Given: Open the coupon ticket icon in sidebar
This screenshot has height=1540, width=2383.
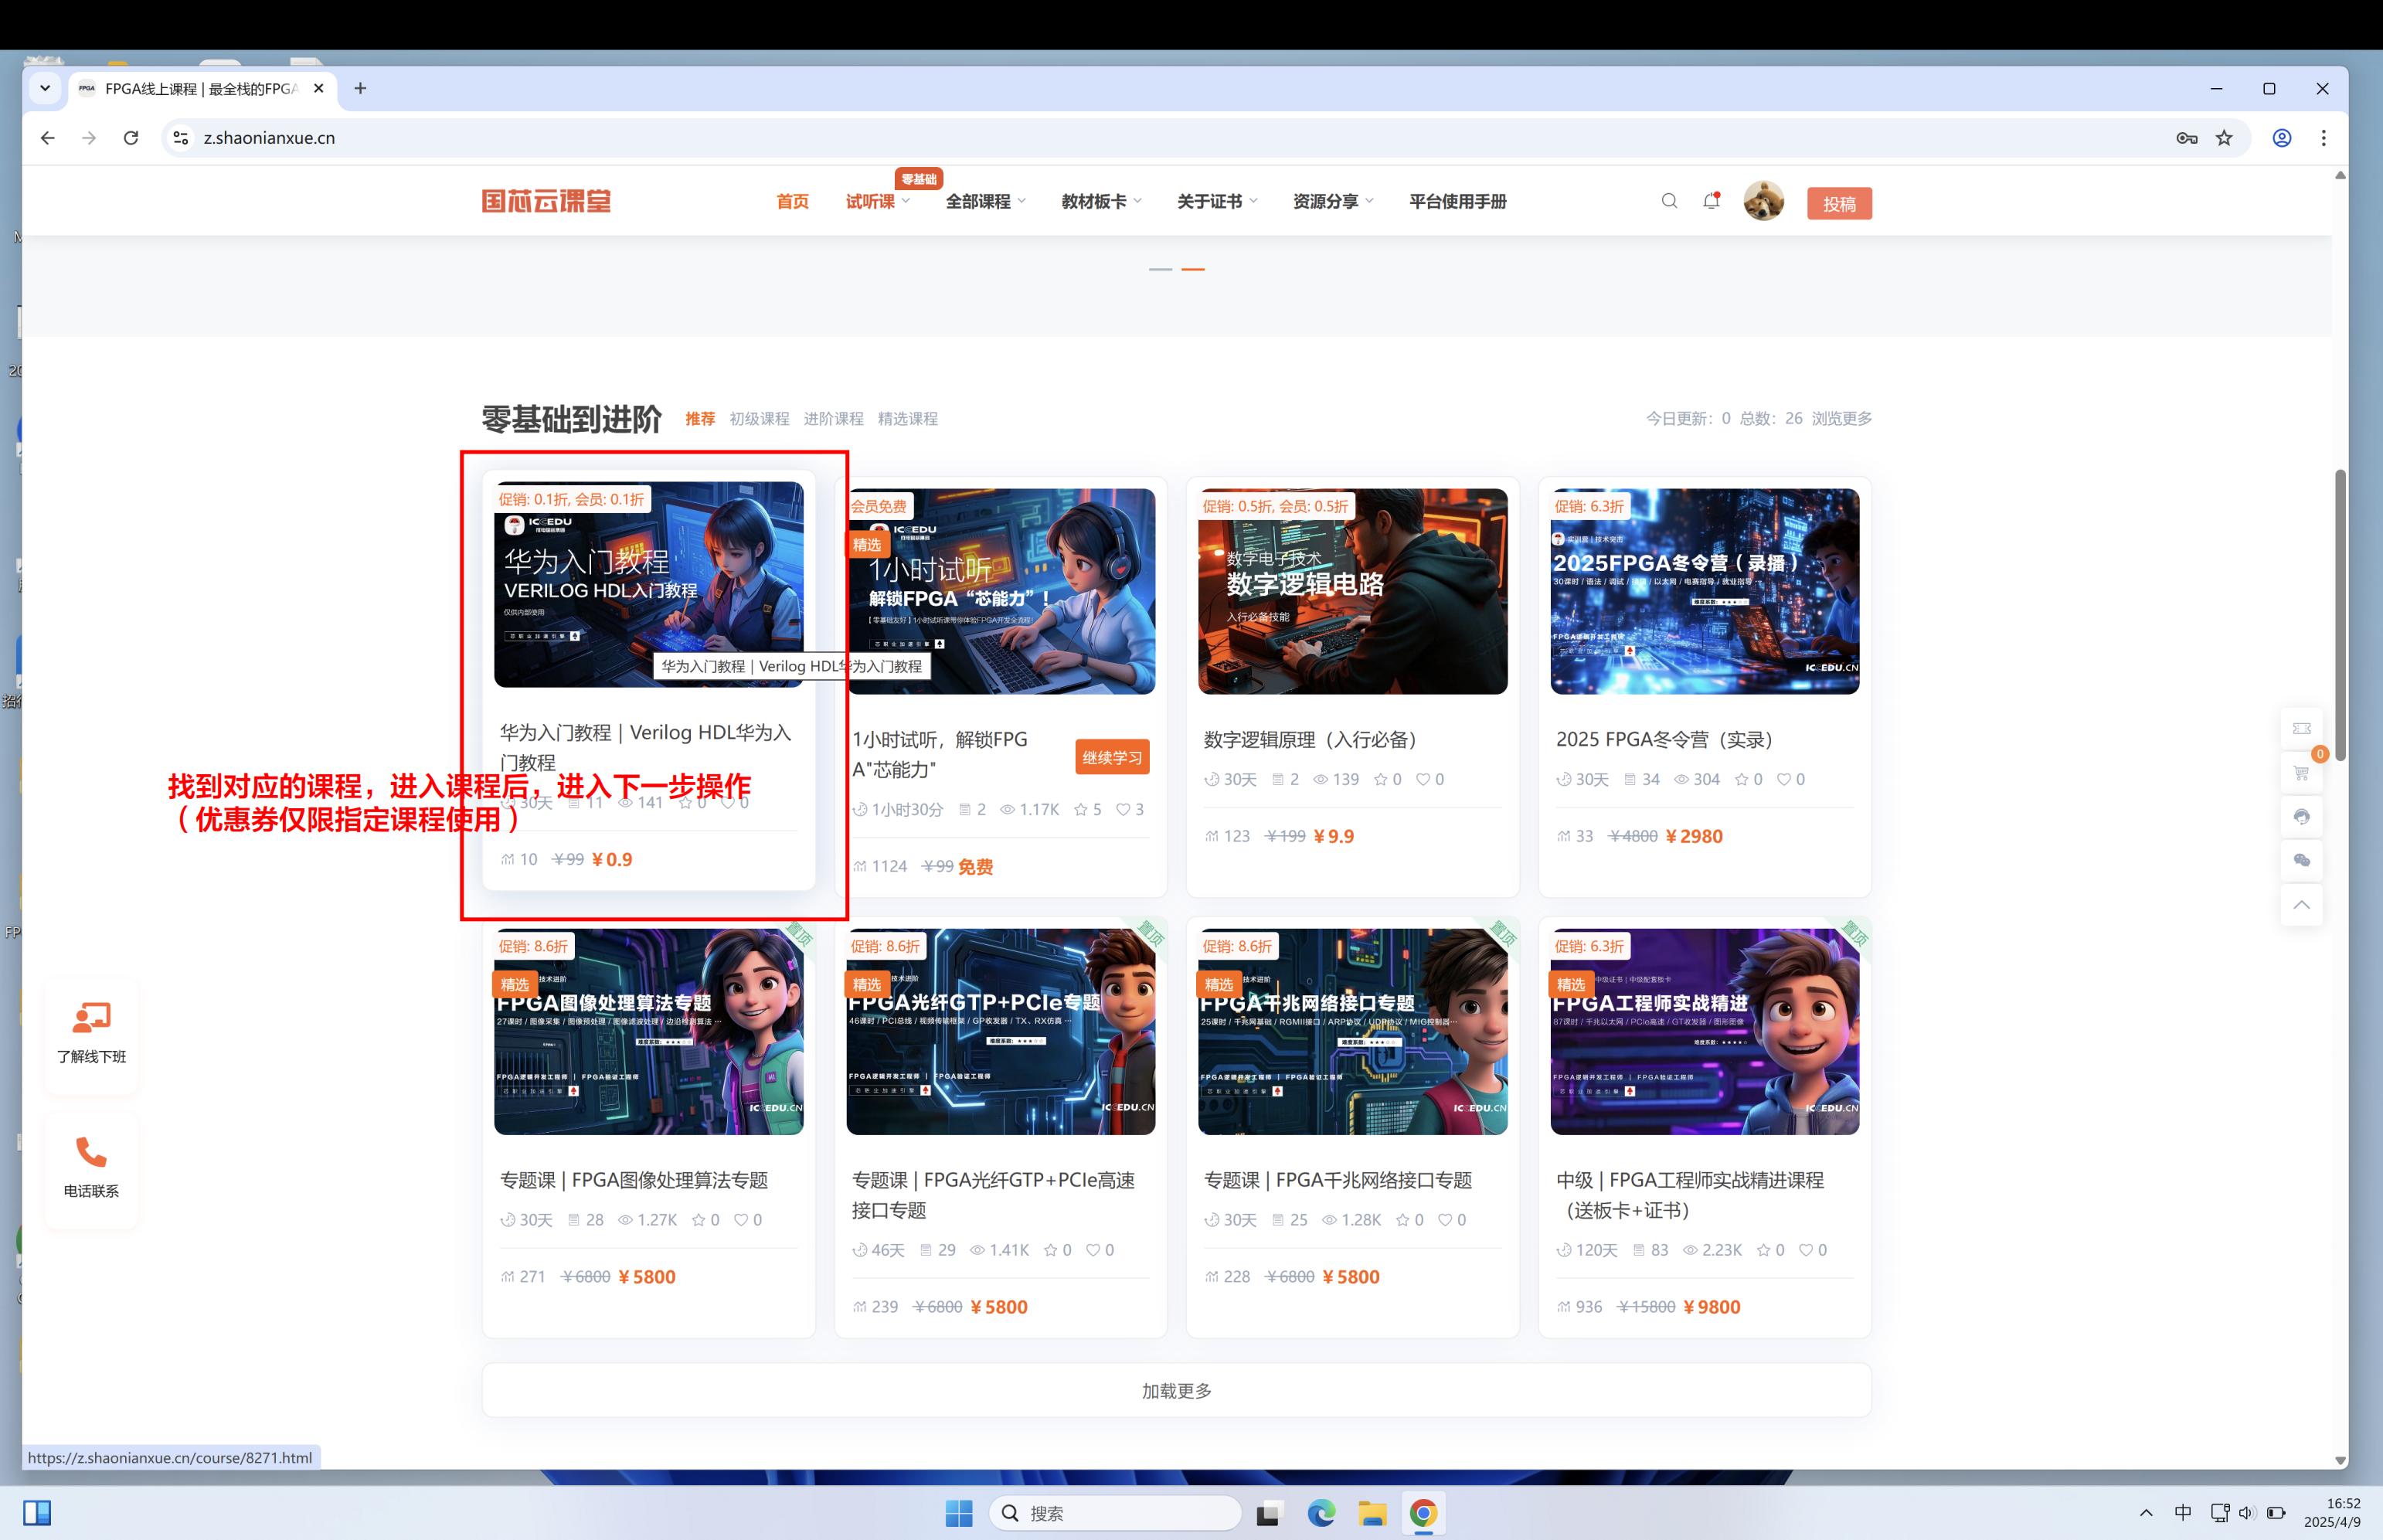Looking at the screenshot, I should (2301, 729).
